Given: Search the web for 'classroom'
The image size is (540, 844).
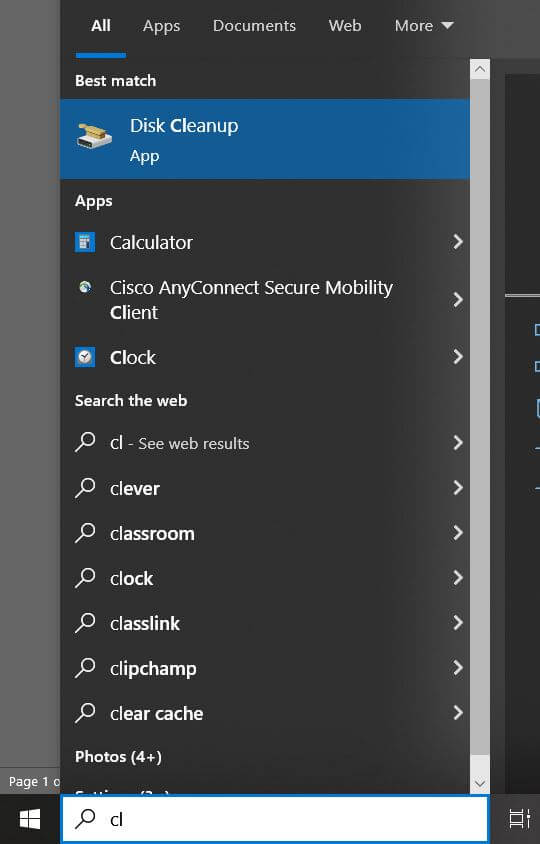Looking at the screenshot, I should [264, 533].
